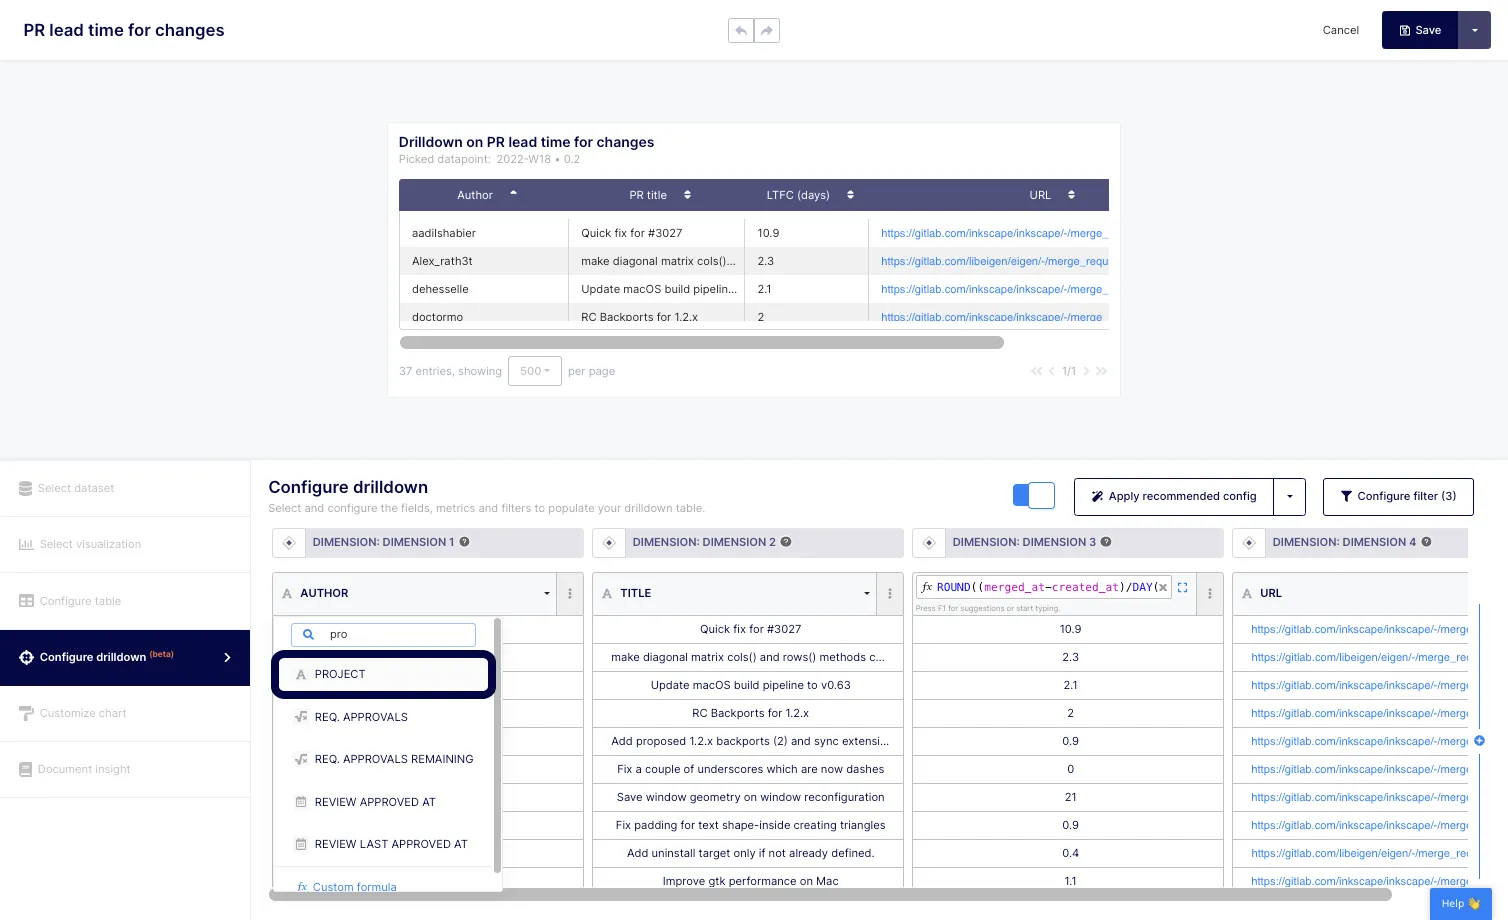1508x920 pixels.
Task: Switch to the Configure table section
Action: pos(80,600)
